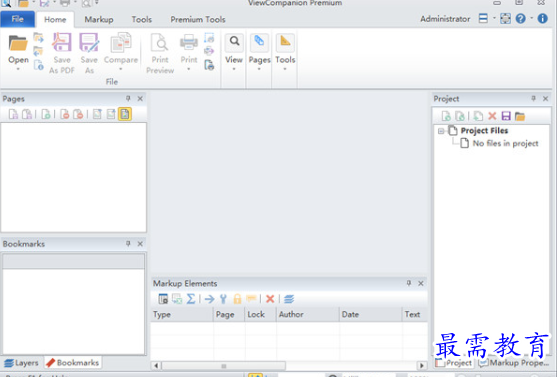Click the batch print icon with arrow
Screen dimensions: 557x377
click(209, 51)
